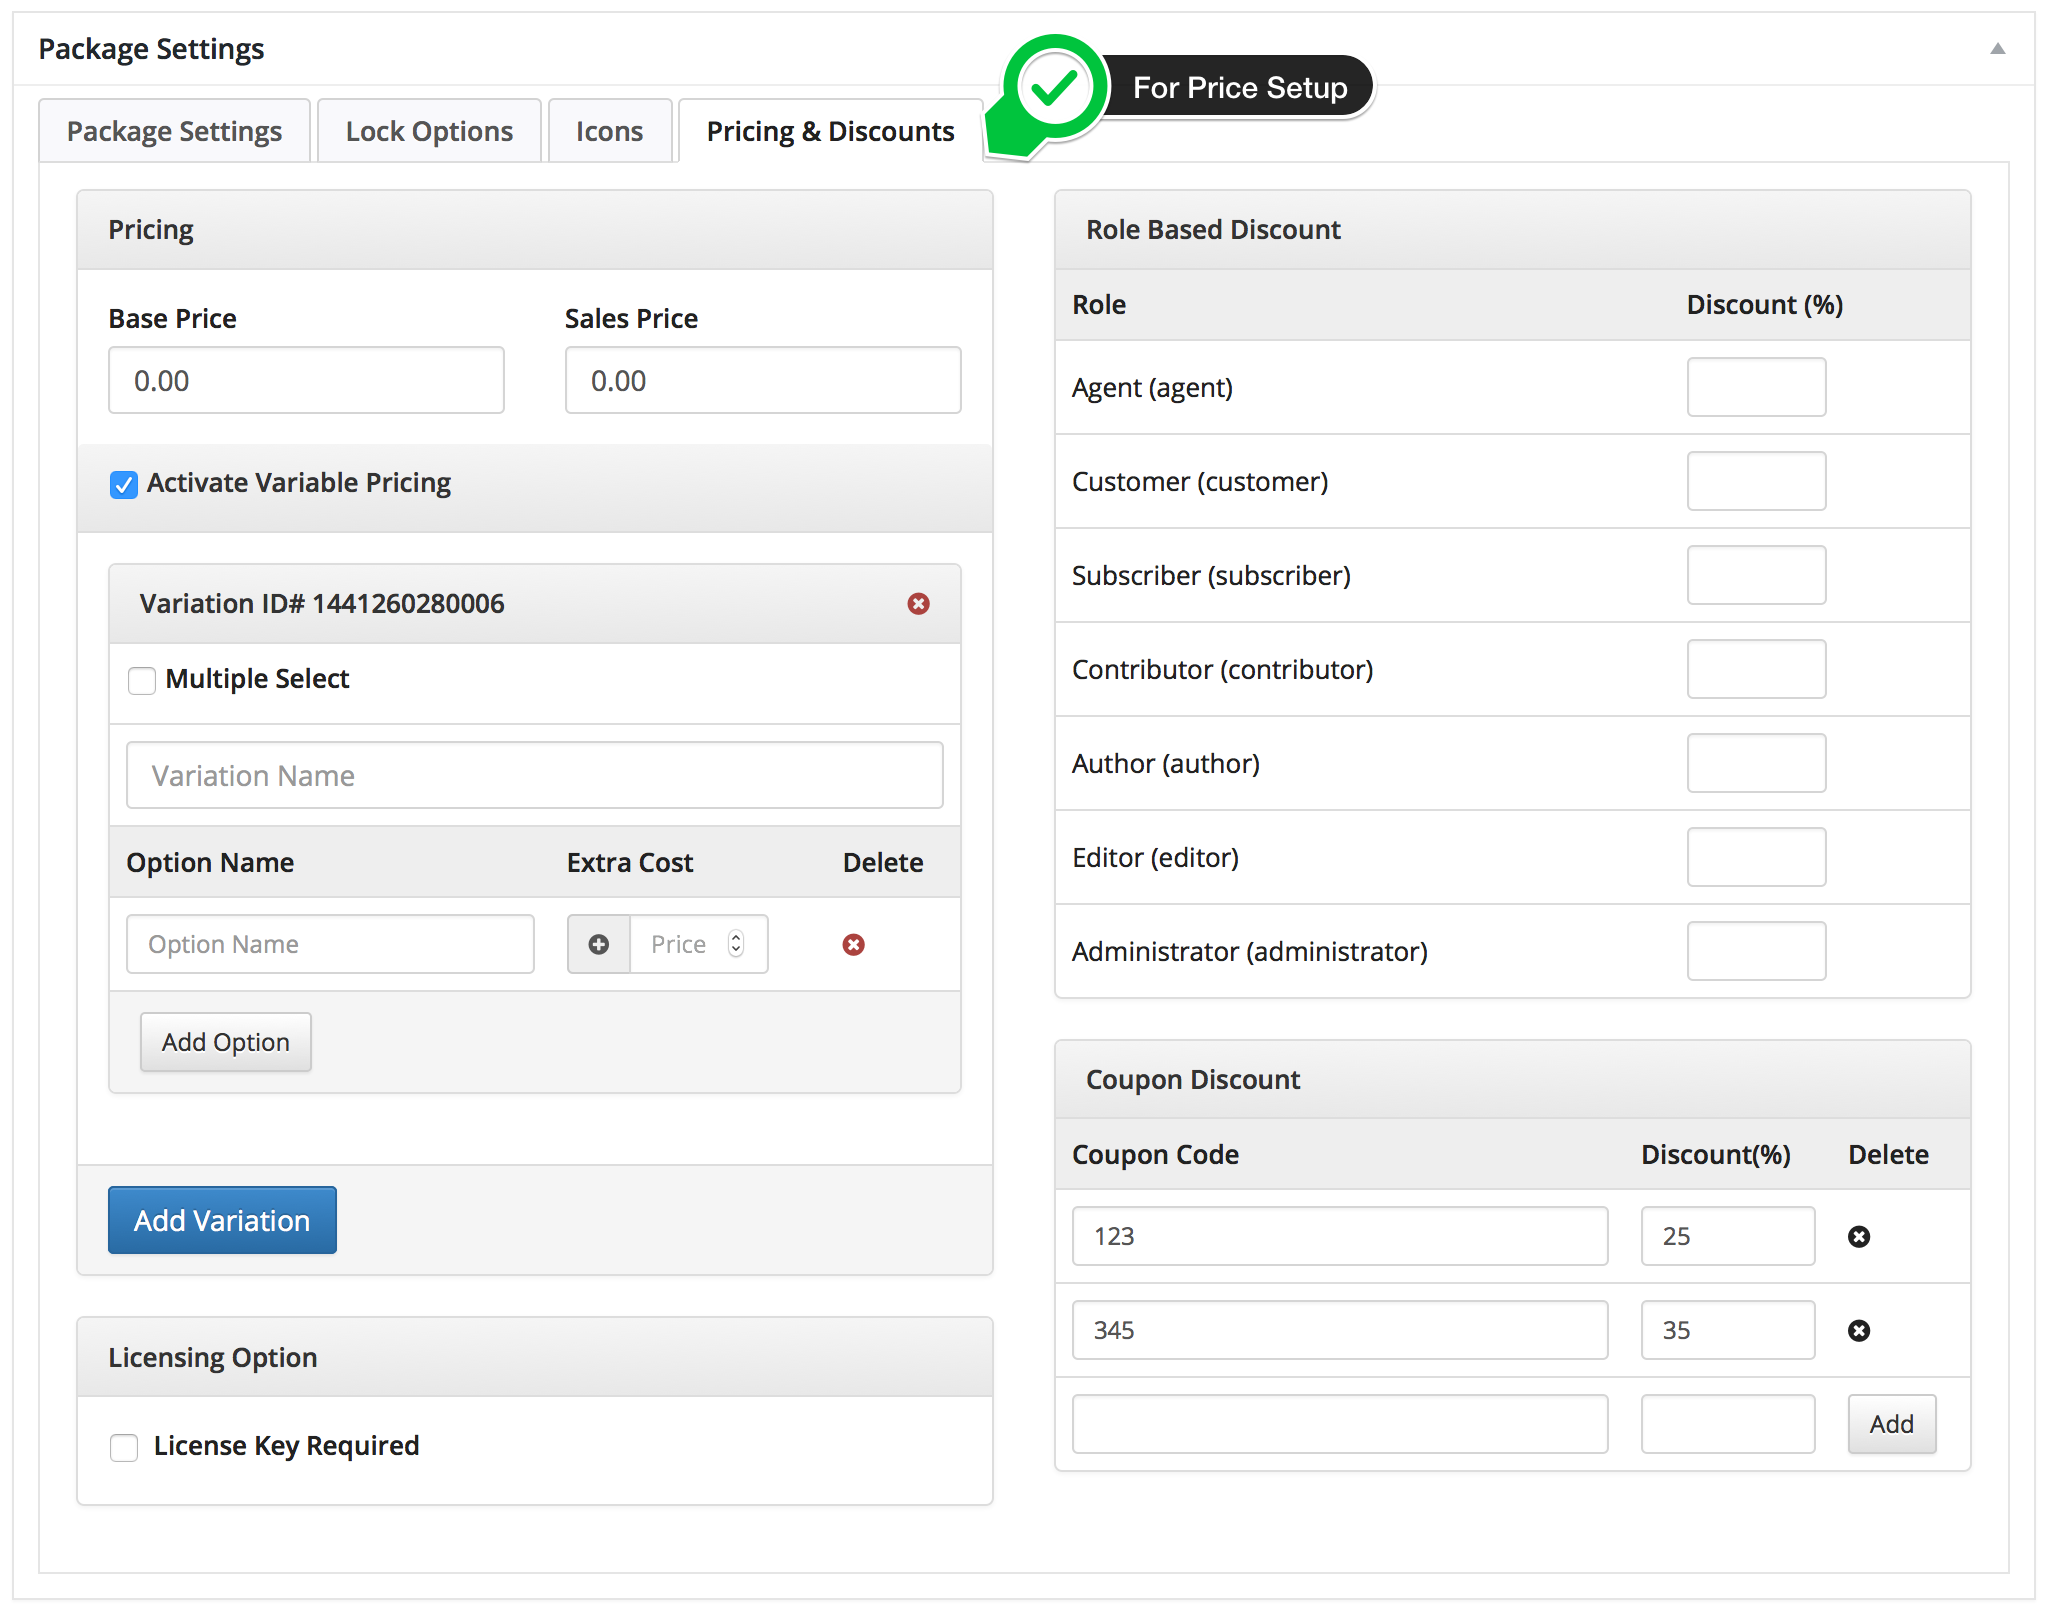
Task: Click the Administrator (administrator) role label
Action: click(x=1249, y=951)
